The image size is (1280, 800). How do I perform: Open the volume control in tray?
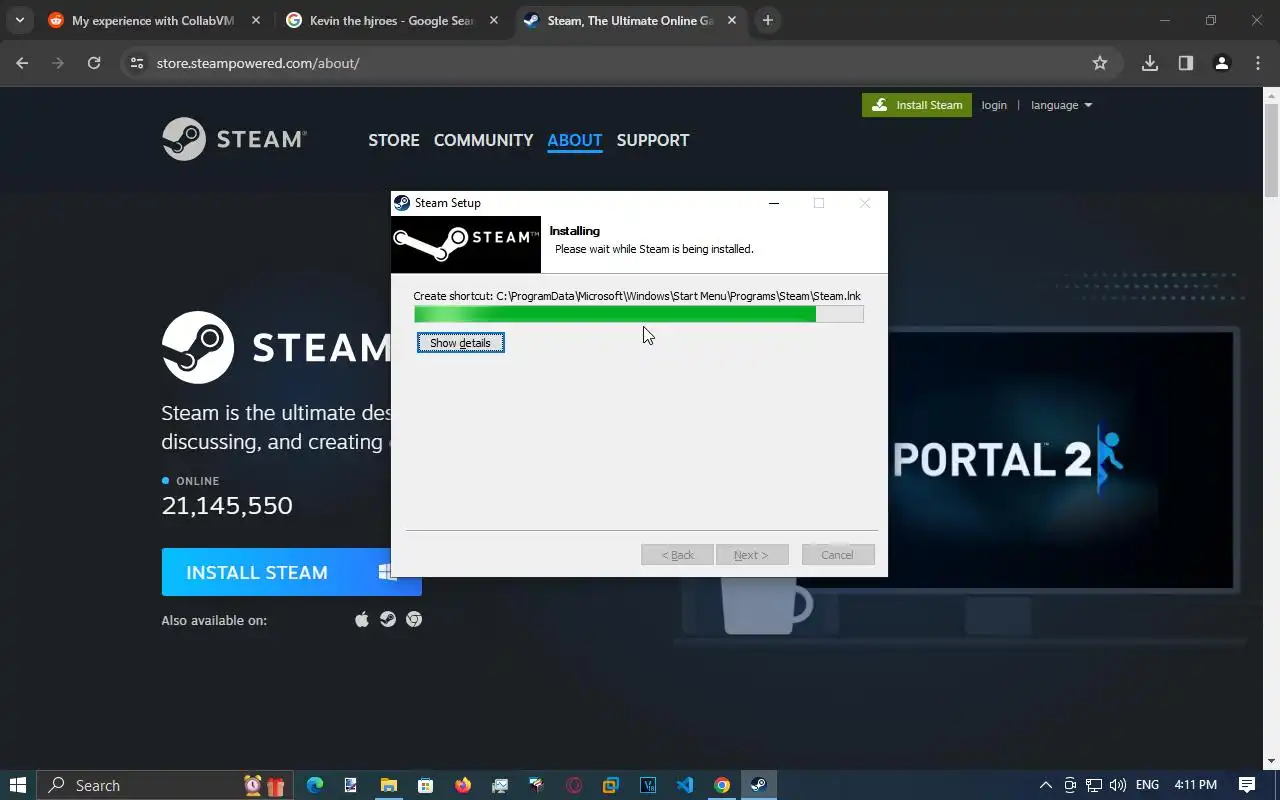click(x=1118, y=785)
